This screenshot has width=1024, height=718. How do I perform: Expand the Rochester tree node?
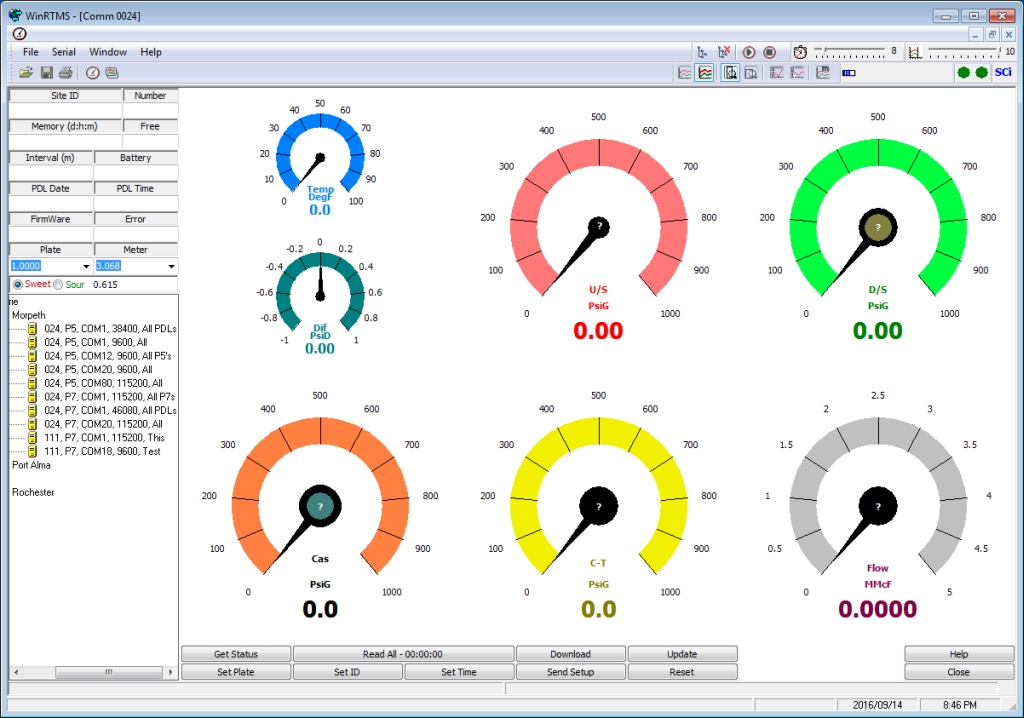click(x=33, y=492)
